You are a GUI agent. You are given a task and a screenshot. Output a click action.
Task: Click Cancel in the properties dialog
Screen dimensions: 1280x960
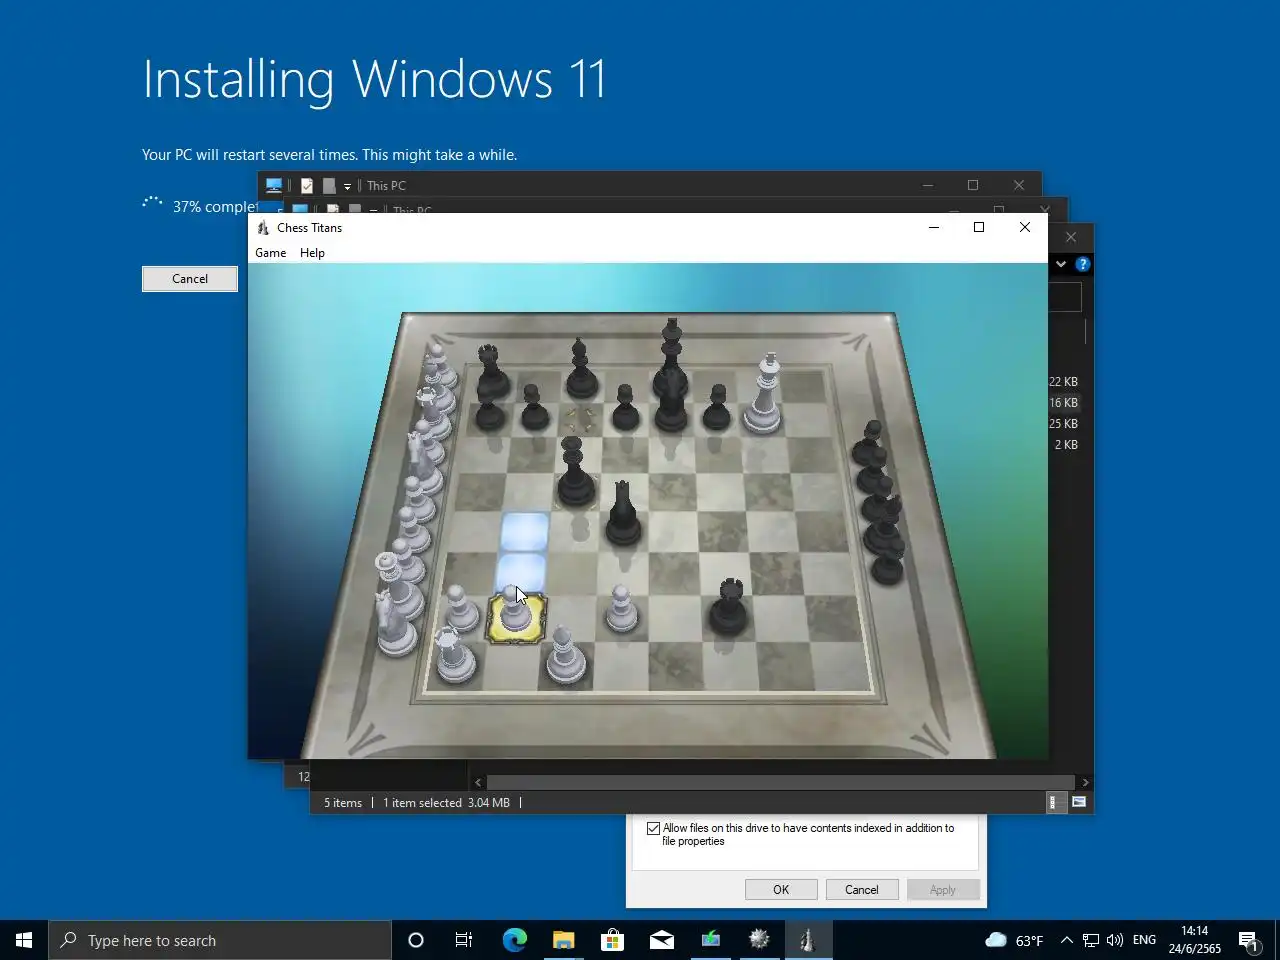(x=862, y=890)
